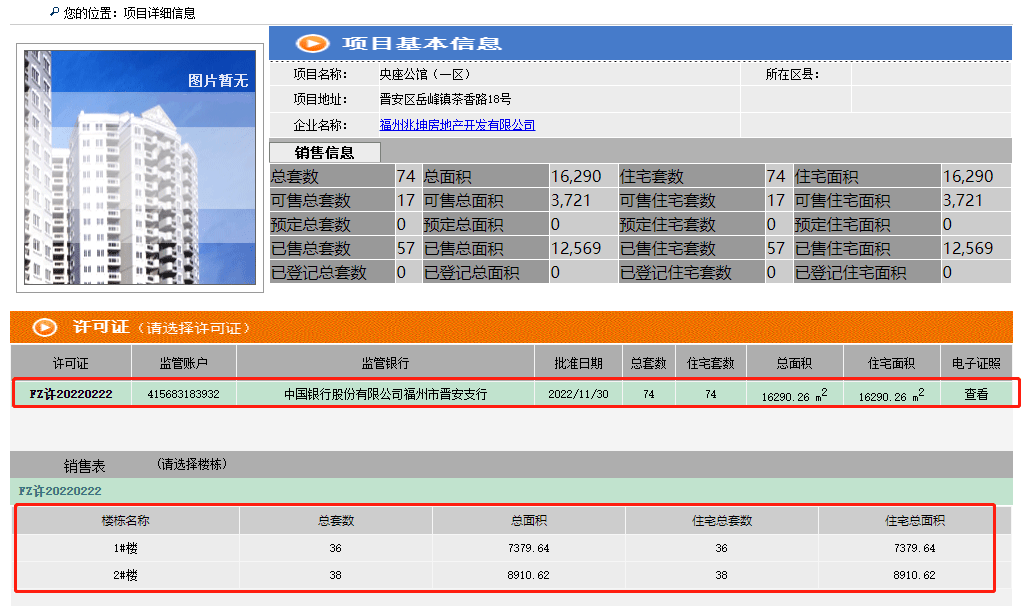The image size is (1021, 606).
Task: Click the 住宅总面积 column header
Action: pos(915,521)
